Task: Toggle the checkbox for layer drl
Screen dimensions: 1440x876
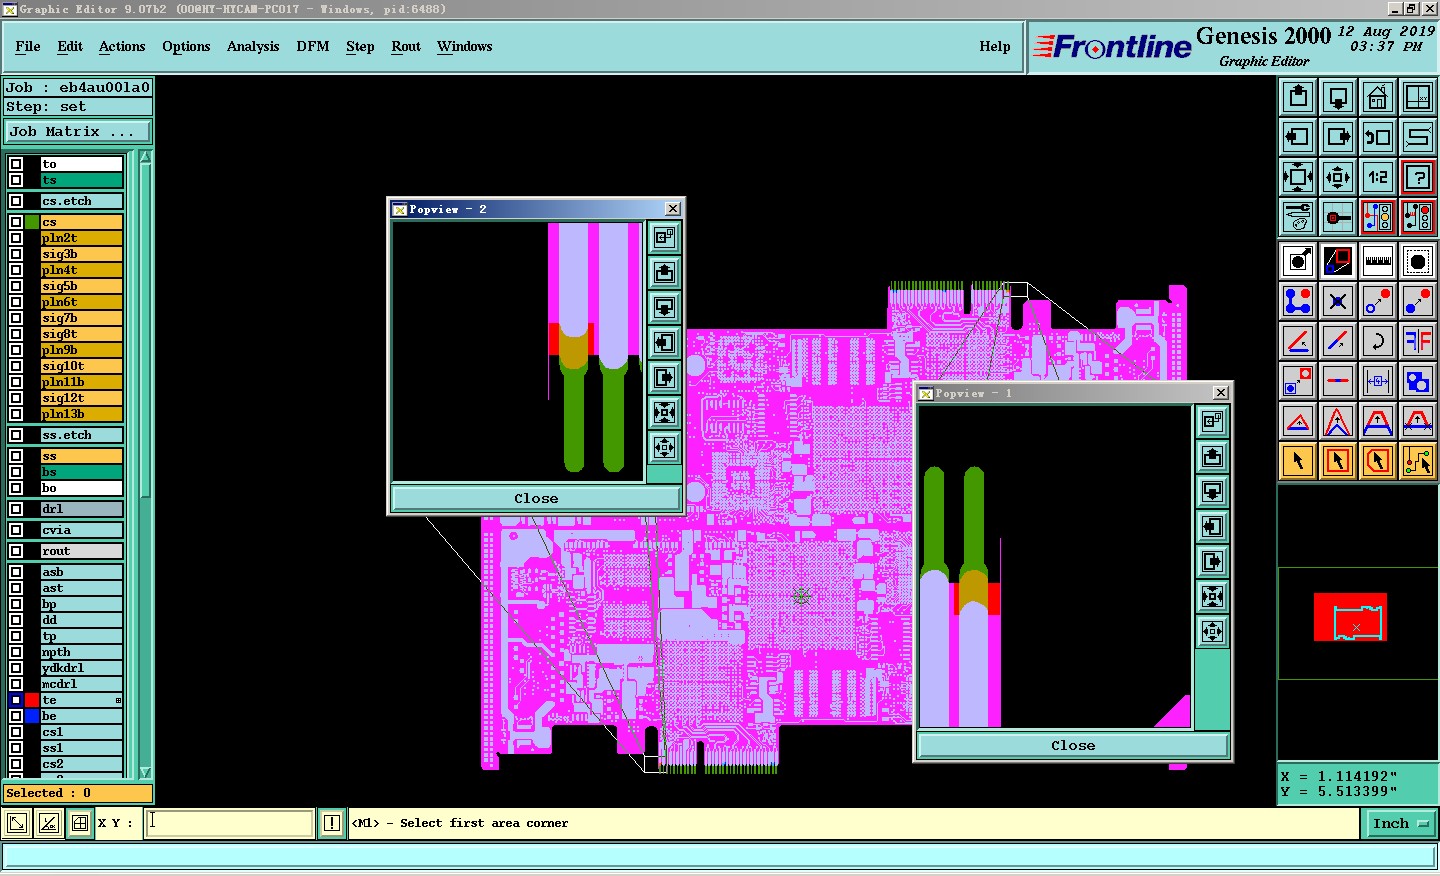Action: [16, 509]
